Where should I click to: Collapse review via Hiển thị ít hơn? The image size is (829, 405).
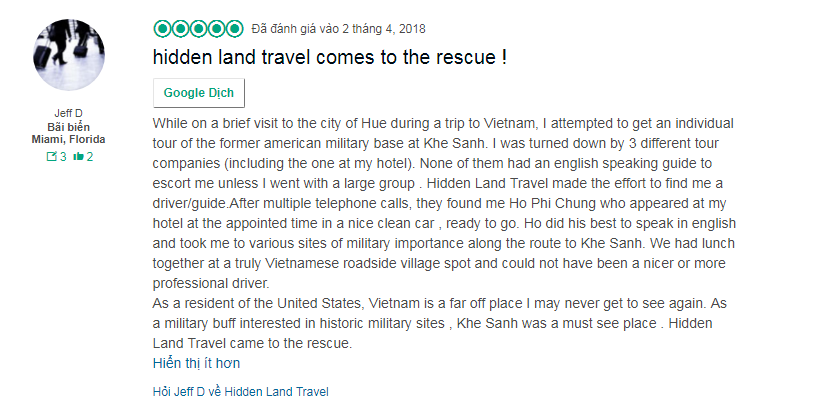196,363
